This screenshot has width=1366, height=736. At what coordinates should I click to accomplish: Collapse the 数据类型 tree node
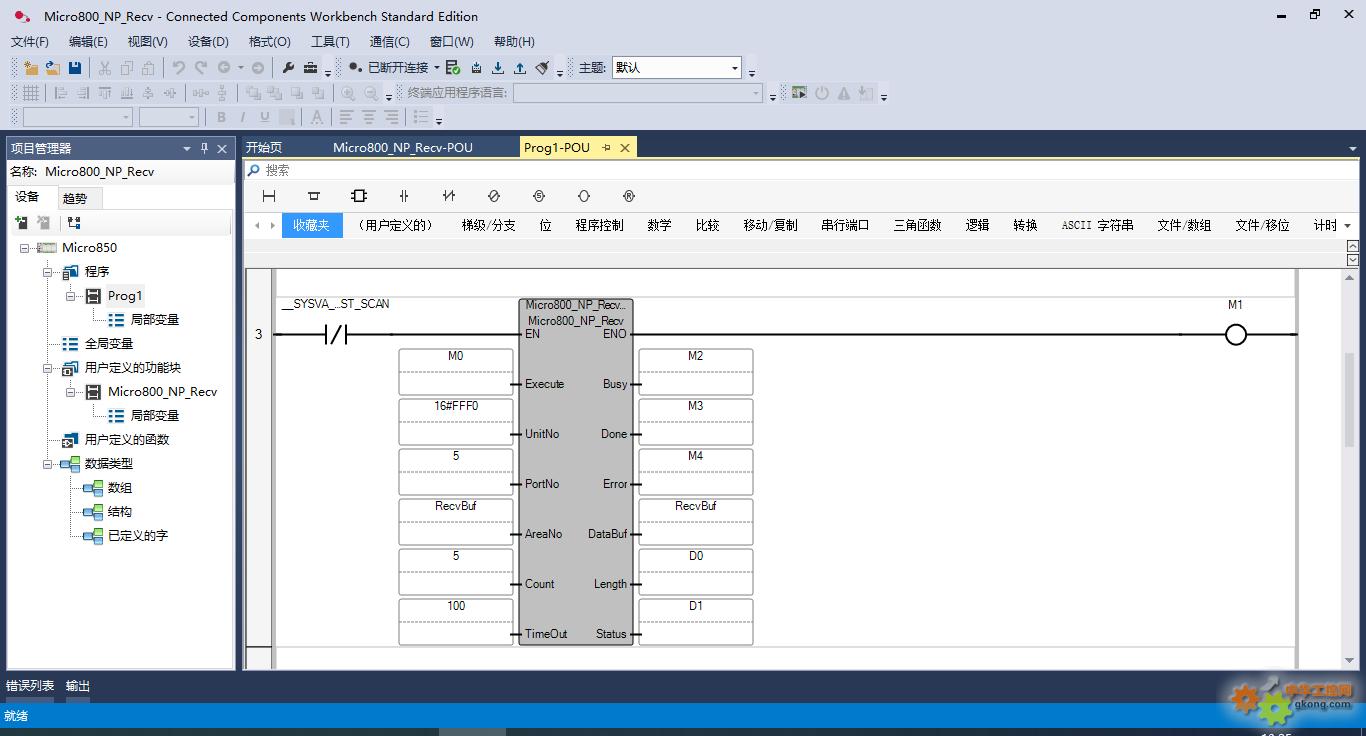tap(47, 464)
